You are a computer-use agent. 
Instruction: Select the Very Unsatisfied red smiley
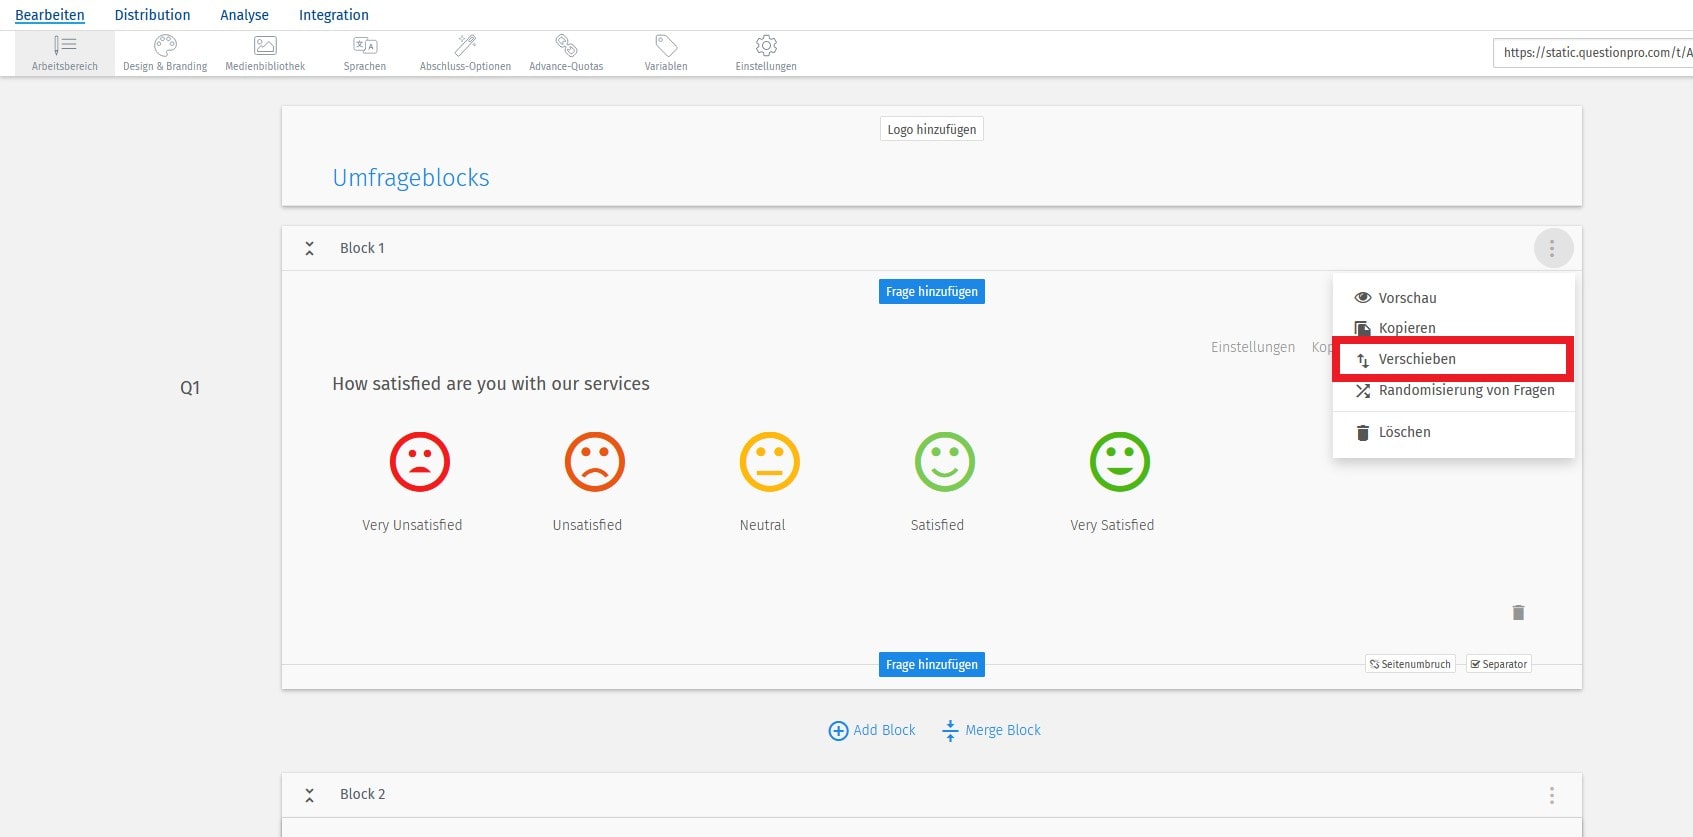(x=420, y=462)
